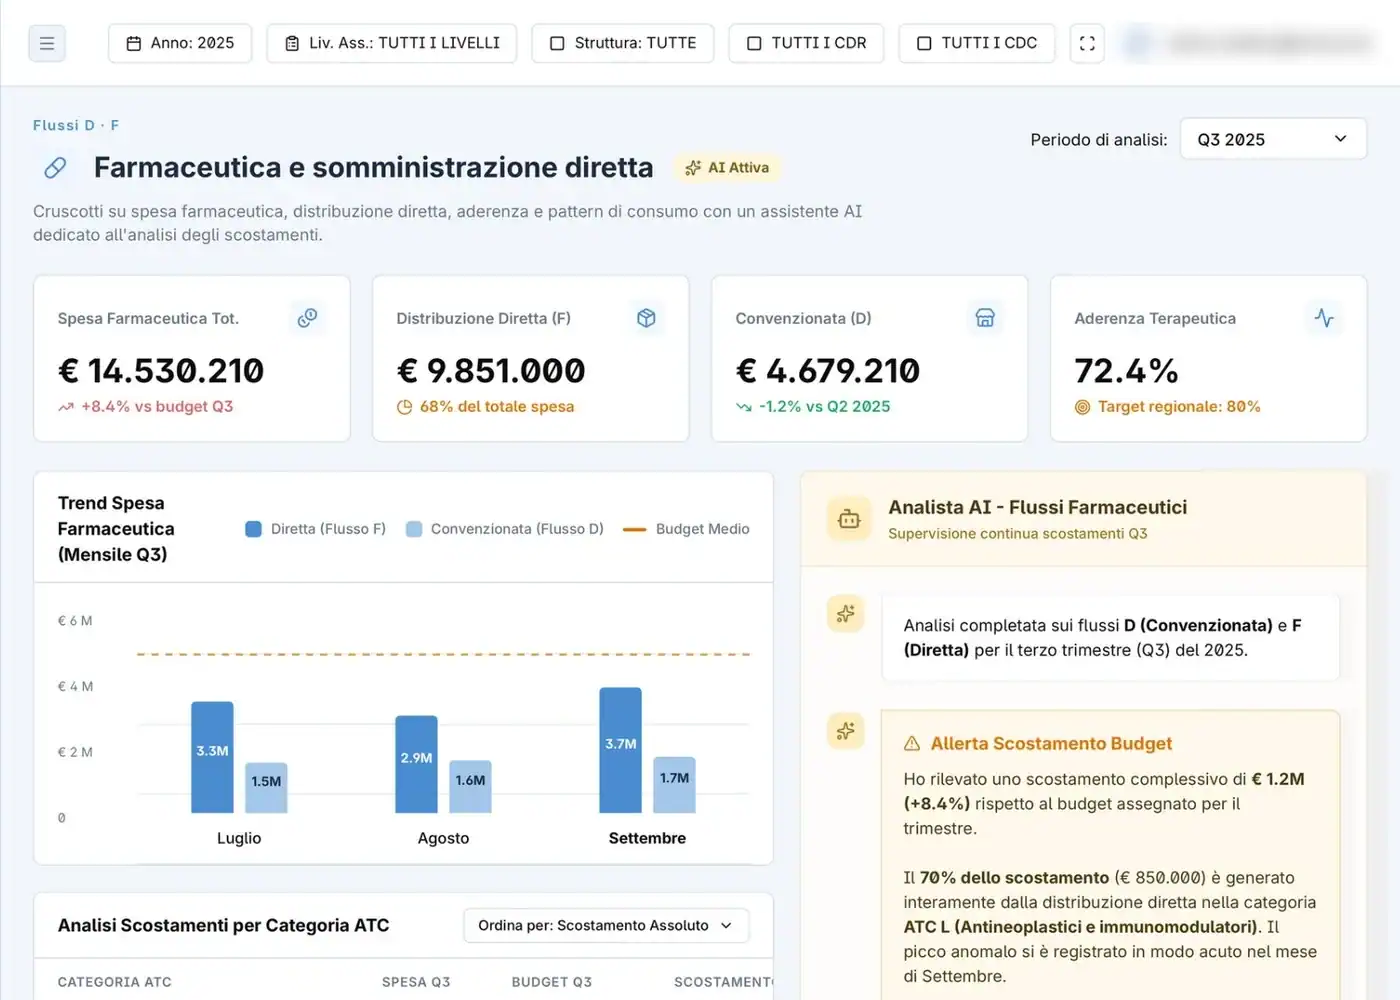Sort by CATEGORIA ATC column header
Image resolution: width=1400 pixels, height=1000 pixels.
(115, 982)
